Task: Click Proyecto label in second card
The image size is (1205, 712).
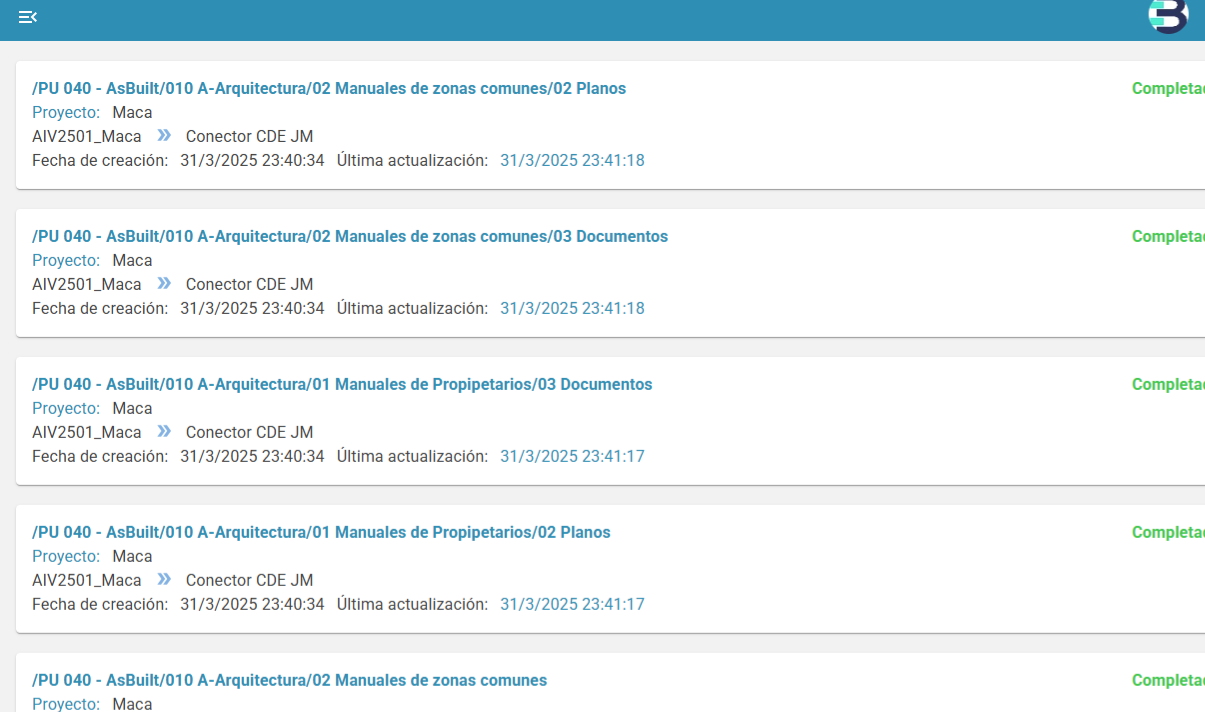Action: pos(66,260)
